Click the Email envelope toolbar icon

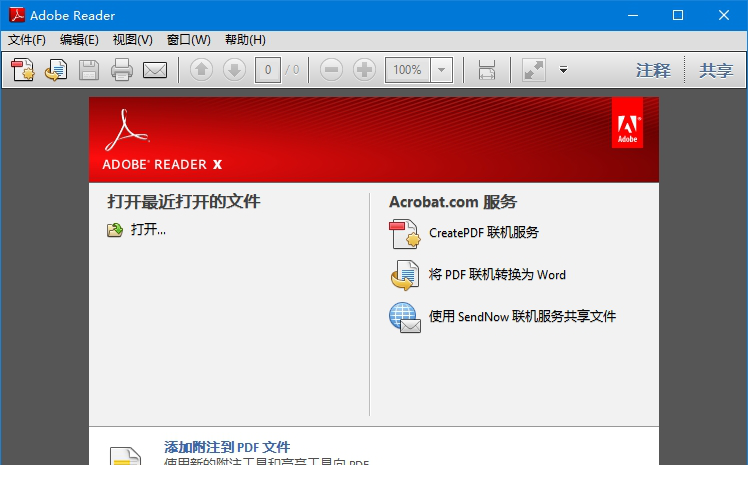[x=155, y=70]
